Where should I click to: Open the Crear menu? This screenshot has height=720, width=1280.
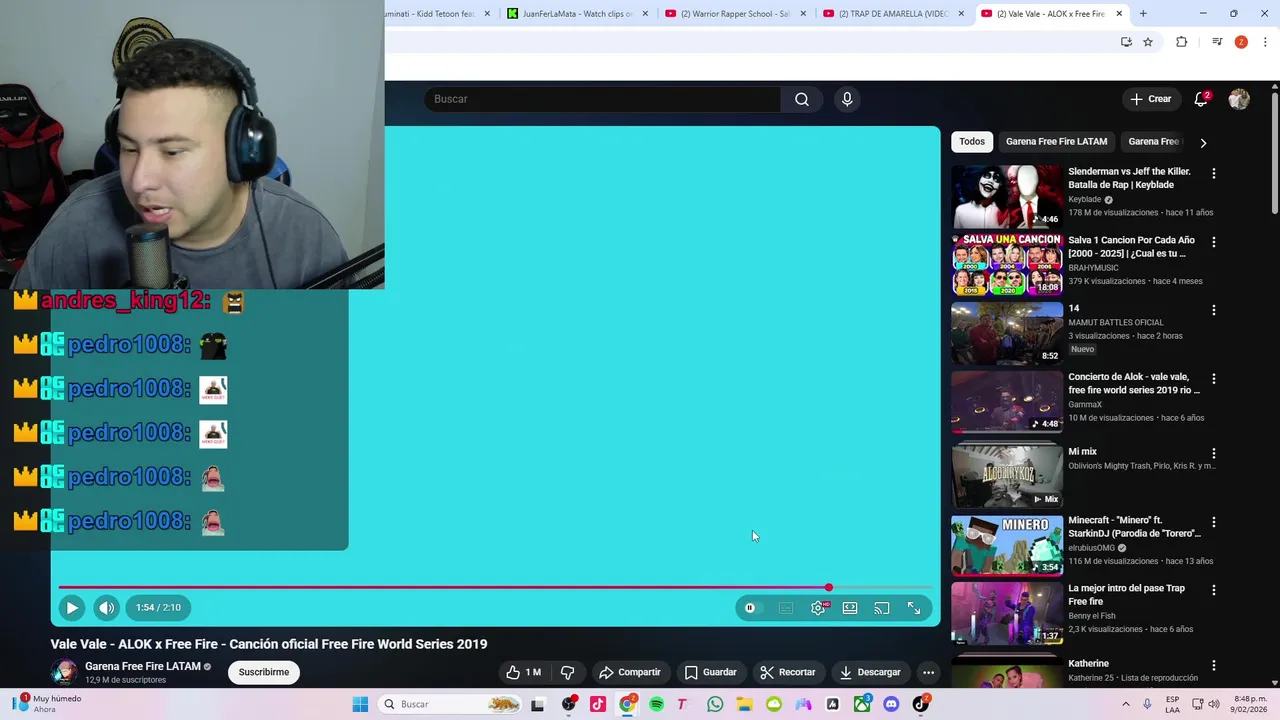1151,99
